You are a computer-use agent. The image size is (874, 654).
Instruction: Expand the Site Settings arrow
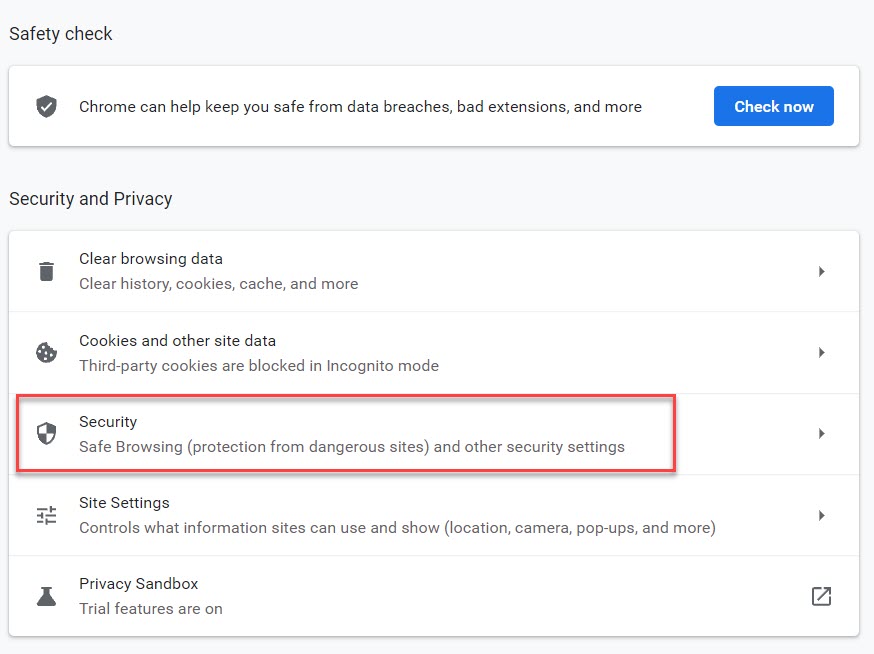(x=821, y=515)
